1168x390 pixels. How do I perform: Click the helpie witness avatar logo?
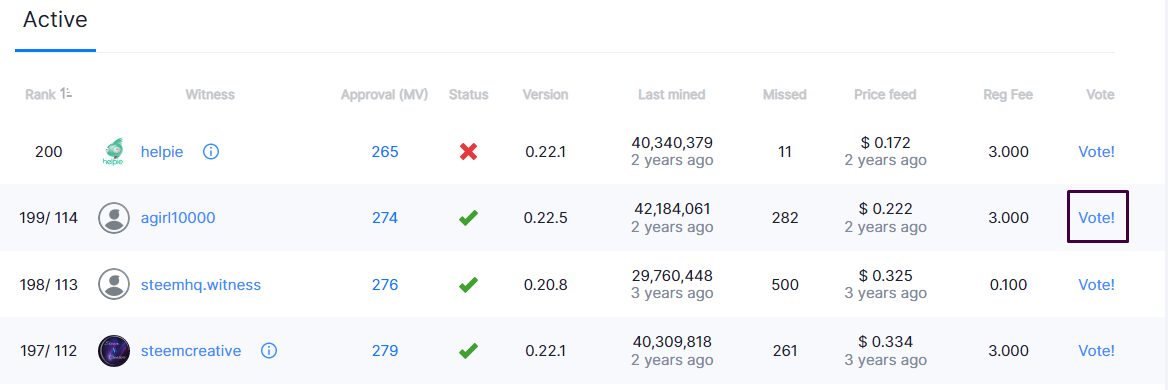(x=114, y=152)
